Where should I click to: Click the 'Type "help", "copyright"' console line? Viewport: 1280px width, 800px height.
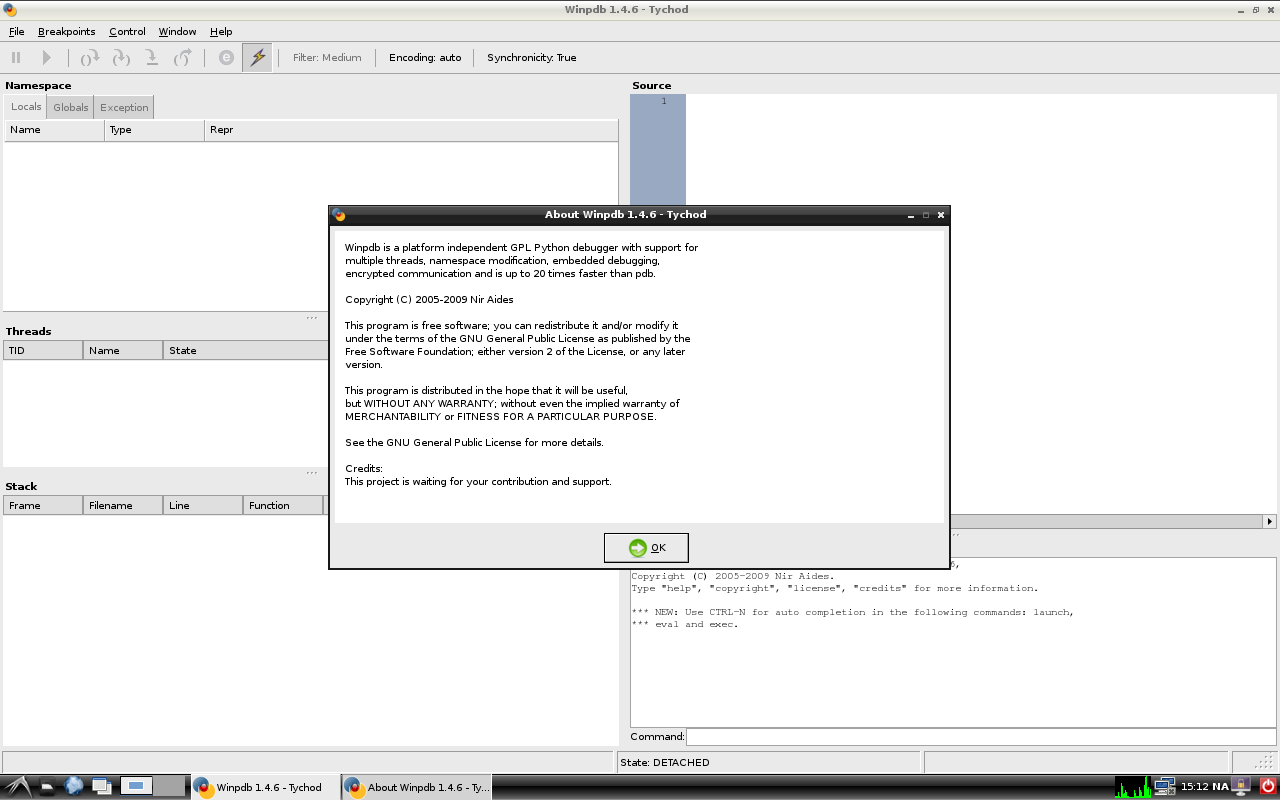tap(835, 589)
